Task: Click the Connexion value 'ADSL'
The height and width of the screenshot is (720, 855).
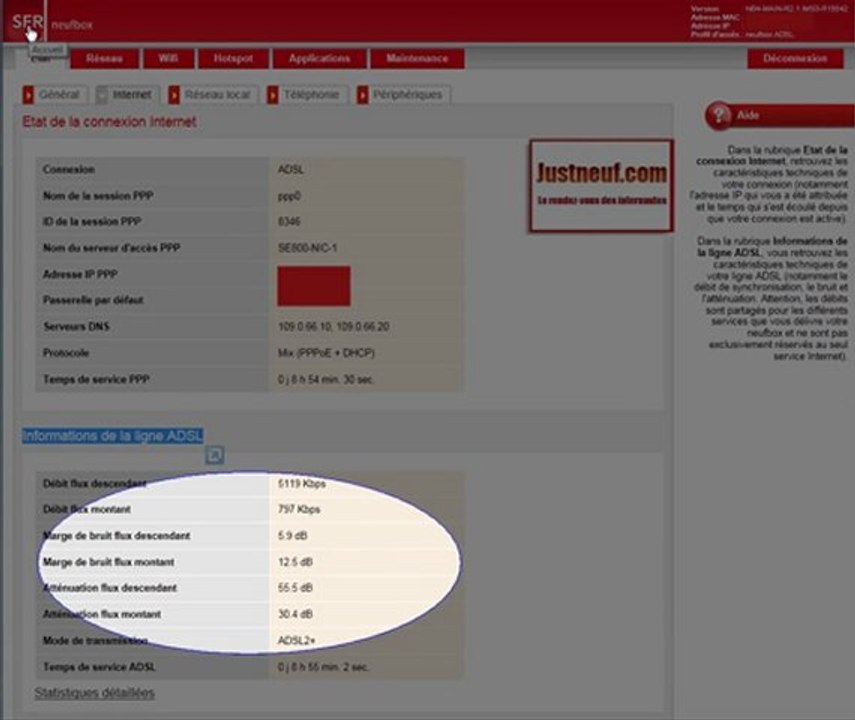Action: 291,170
